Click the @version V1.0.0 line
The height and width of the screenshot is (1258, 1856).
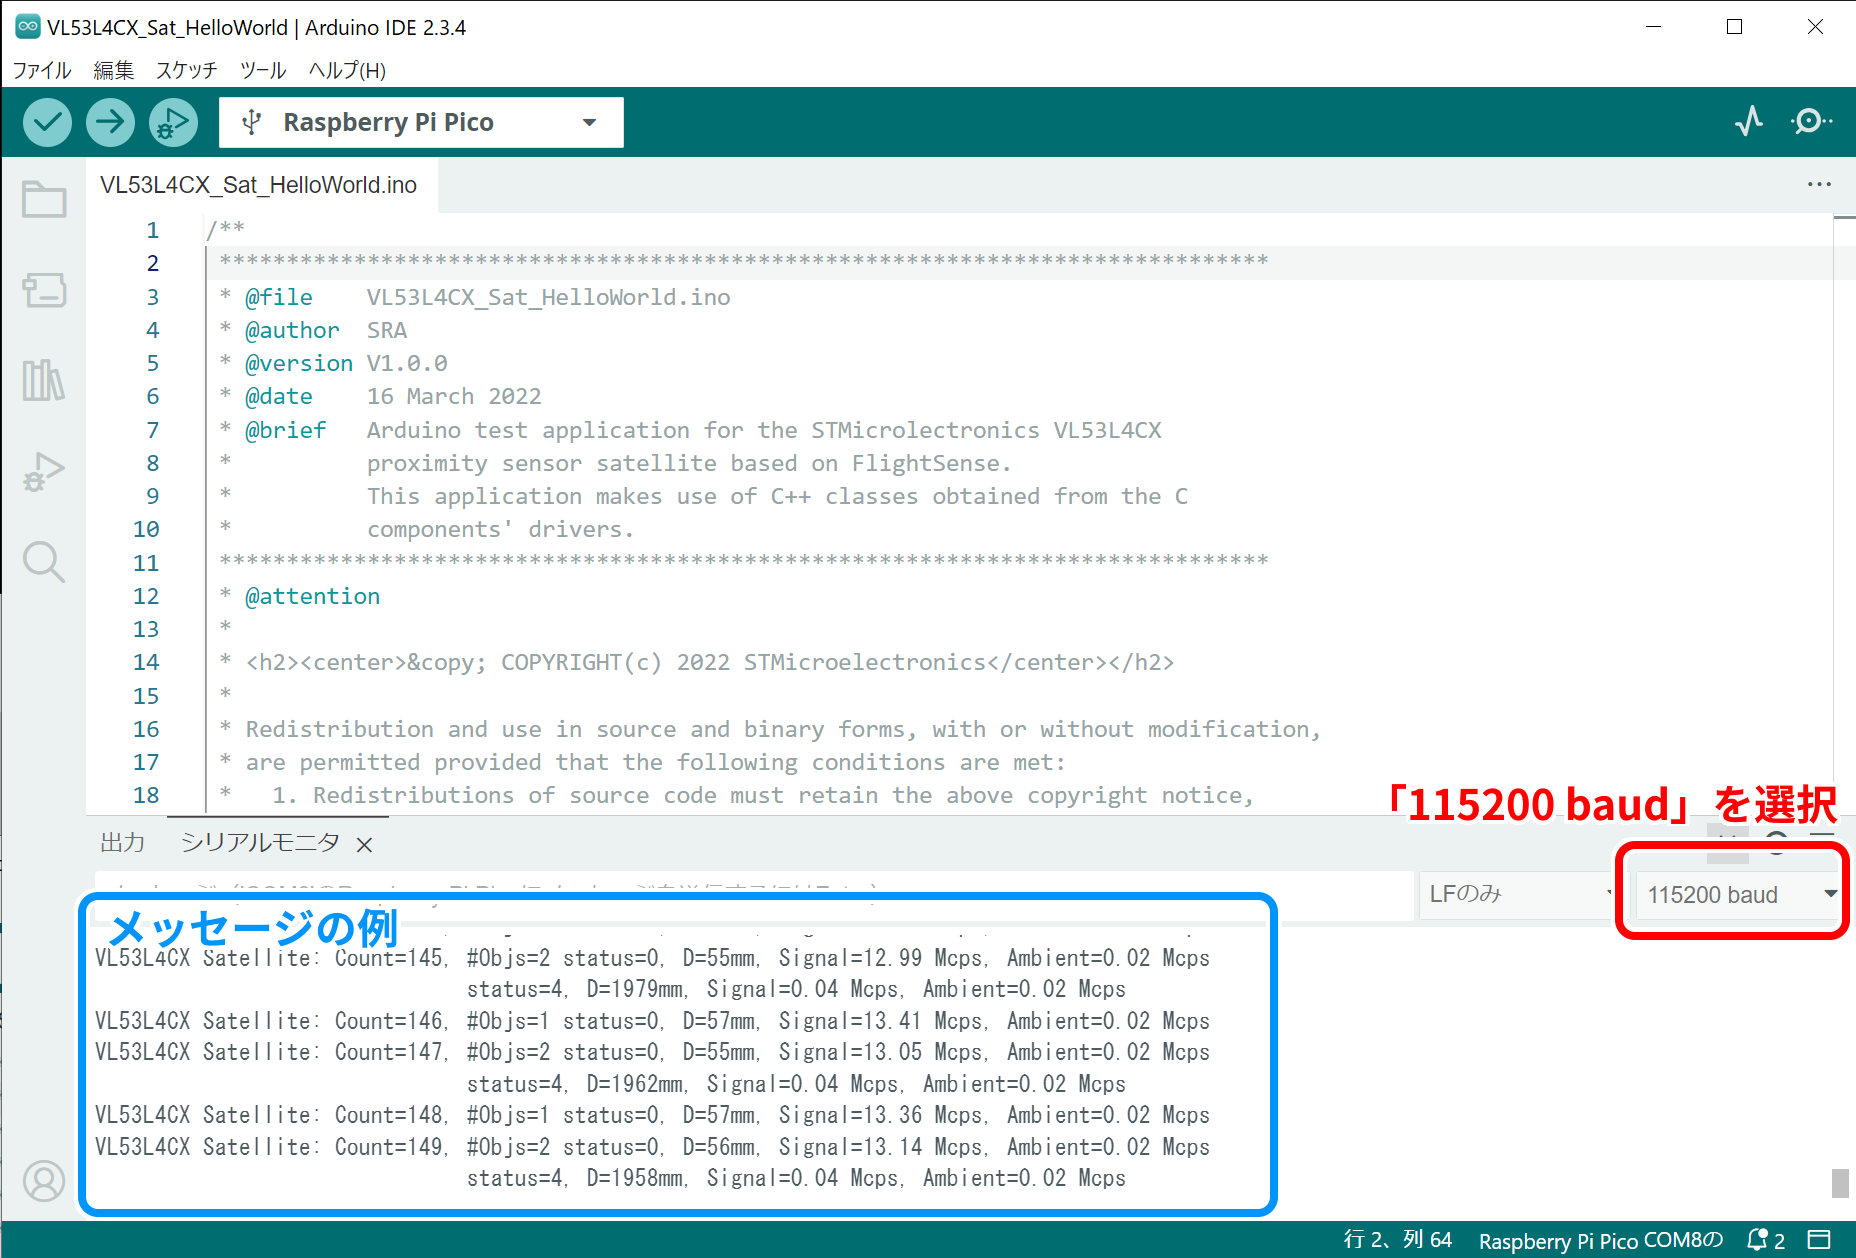333,363
